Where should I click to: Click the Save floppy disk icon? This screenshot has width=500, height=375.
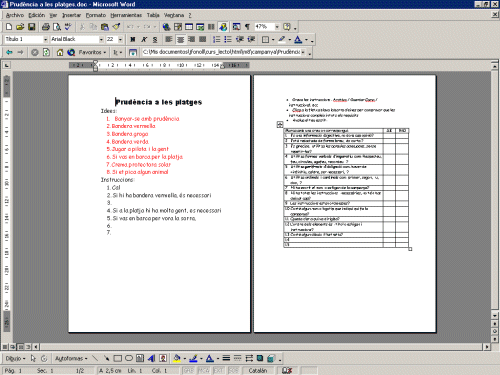[32, 27]
